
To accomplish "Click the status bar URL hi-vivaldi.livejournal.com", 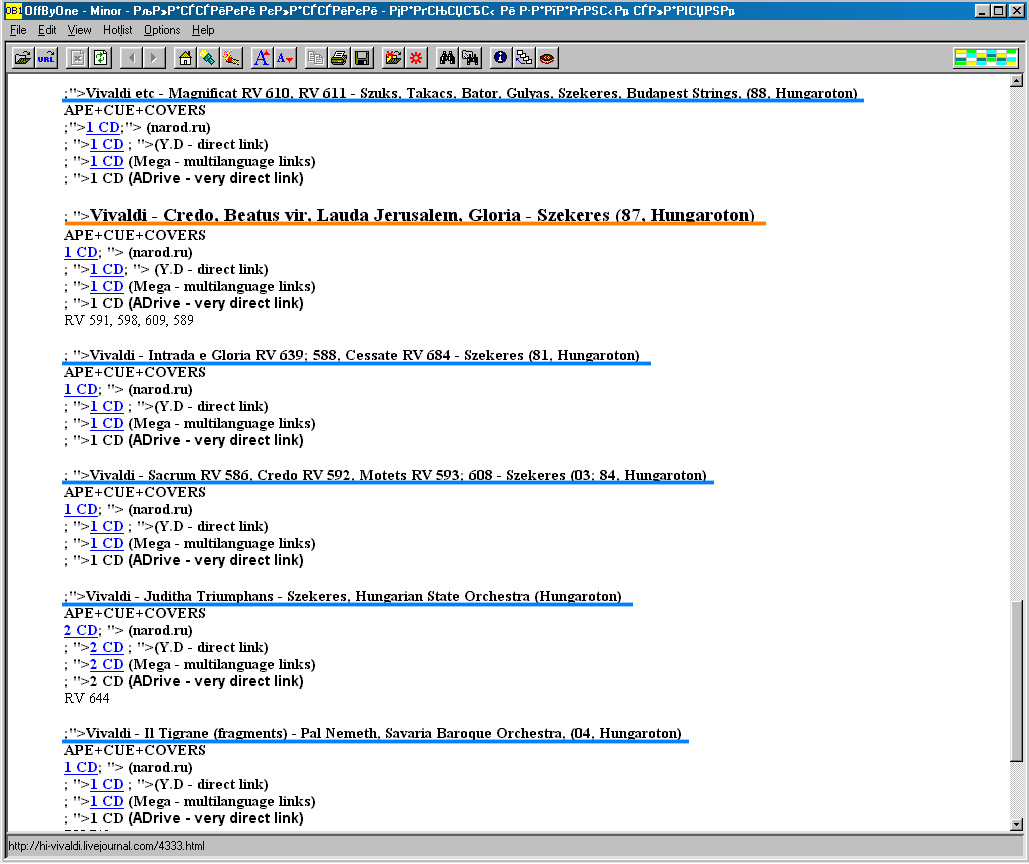I will [106, 846].
